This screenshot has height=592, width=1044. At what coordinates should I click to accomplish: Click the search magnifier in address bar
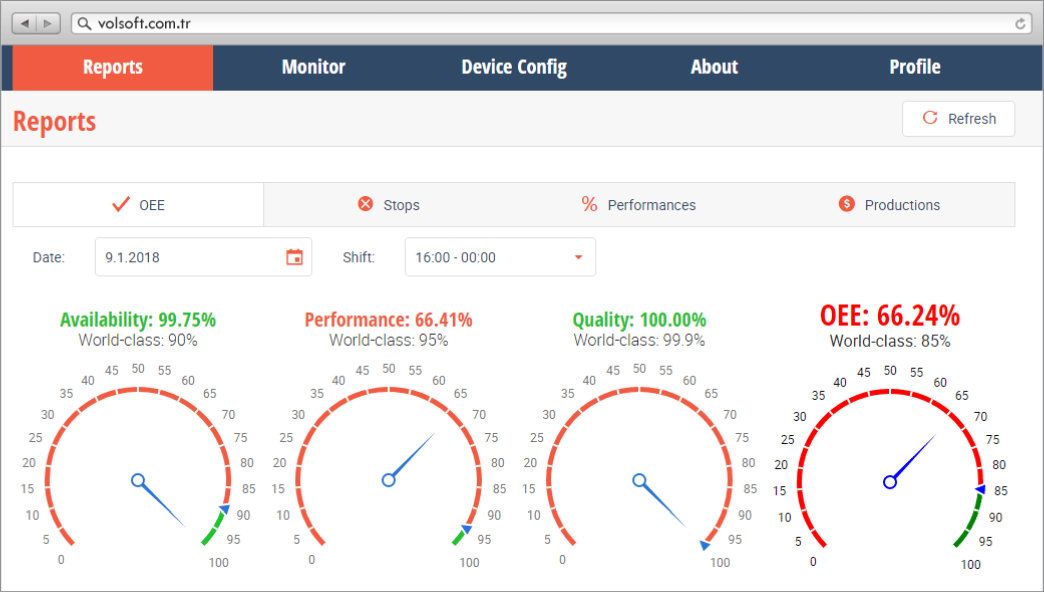click(x=84, y=23)
